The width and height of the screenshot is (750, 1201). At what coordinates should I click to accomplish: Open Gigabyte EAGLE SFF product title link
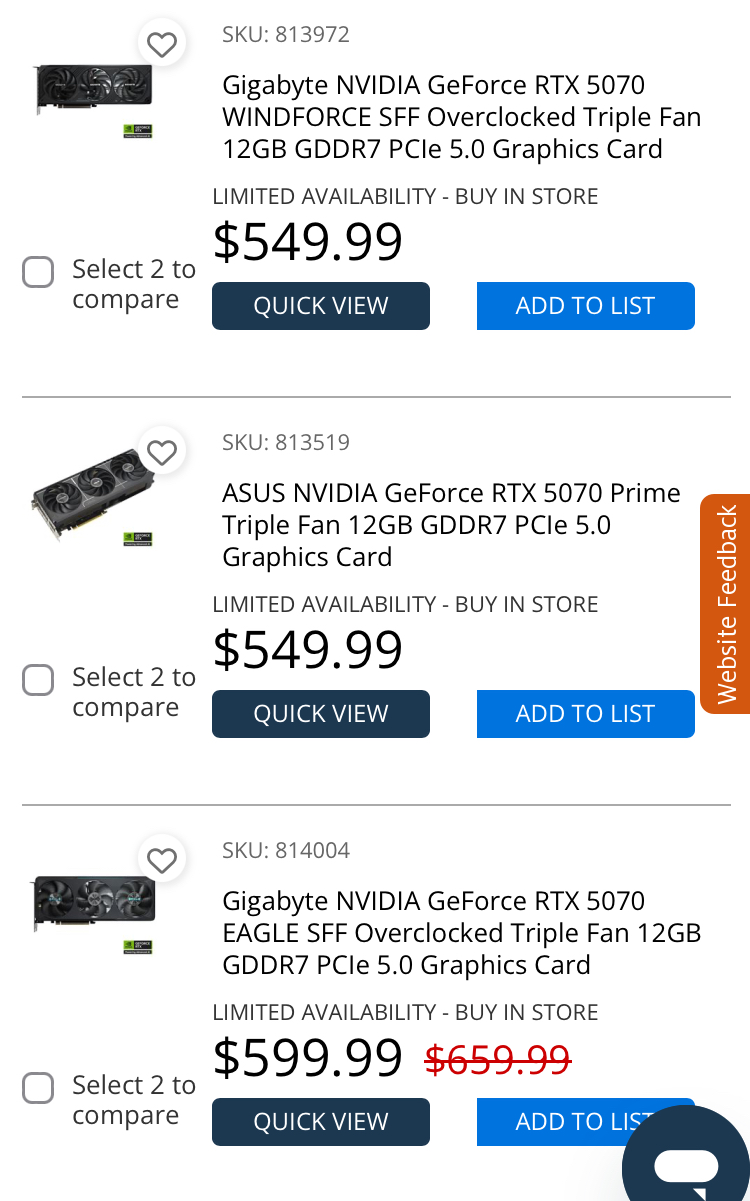pos(461,933)
